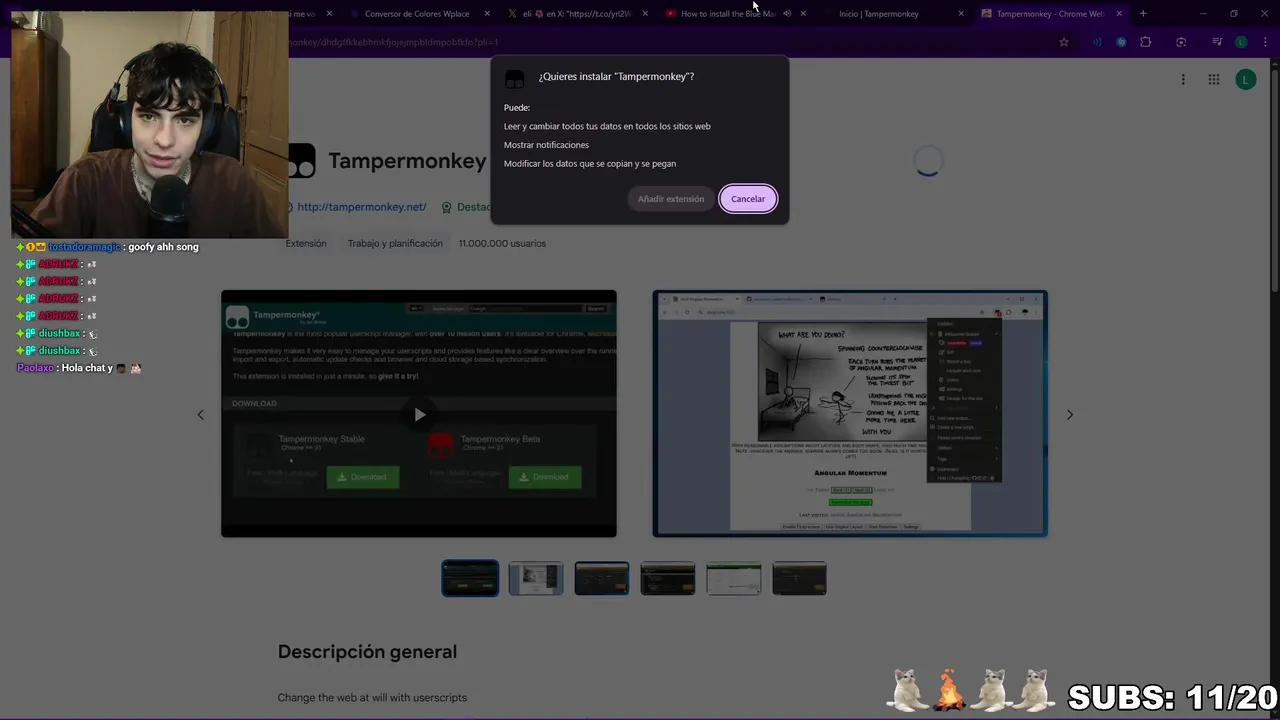Viewport: 1280px width, 720px height.
Task: Close the How to install the Blue Marble tab
Action: pyautogui.click(x=803, y=14)
